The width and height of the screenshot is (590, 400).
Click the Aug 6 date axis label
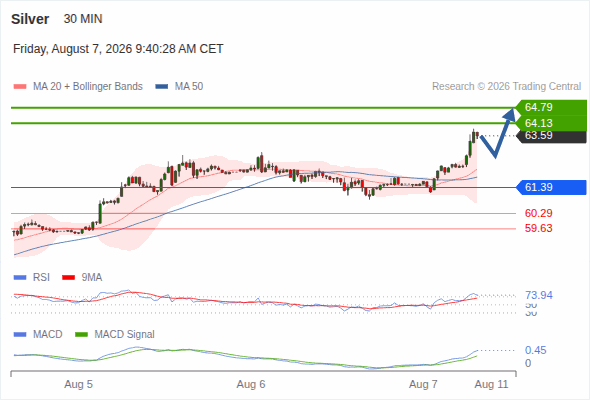click(251, 384)
